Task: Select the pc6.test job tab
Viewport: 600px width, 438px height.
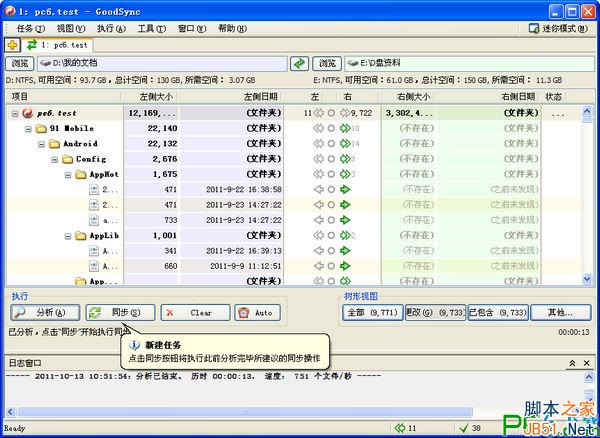Action: coord(57,45)
